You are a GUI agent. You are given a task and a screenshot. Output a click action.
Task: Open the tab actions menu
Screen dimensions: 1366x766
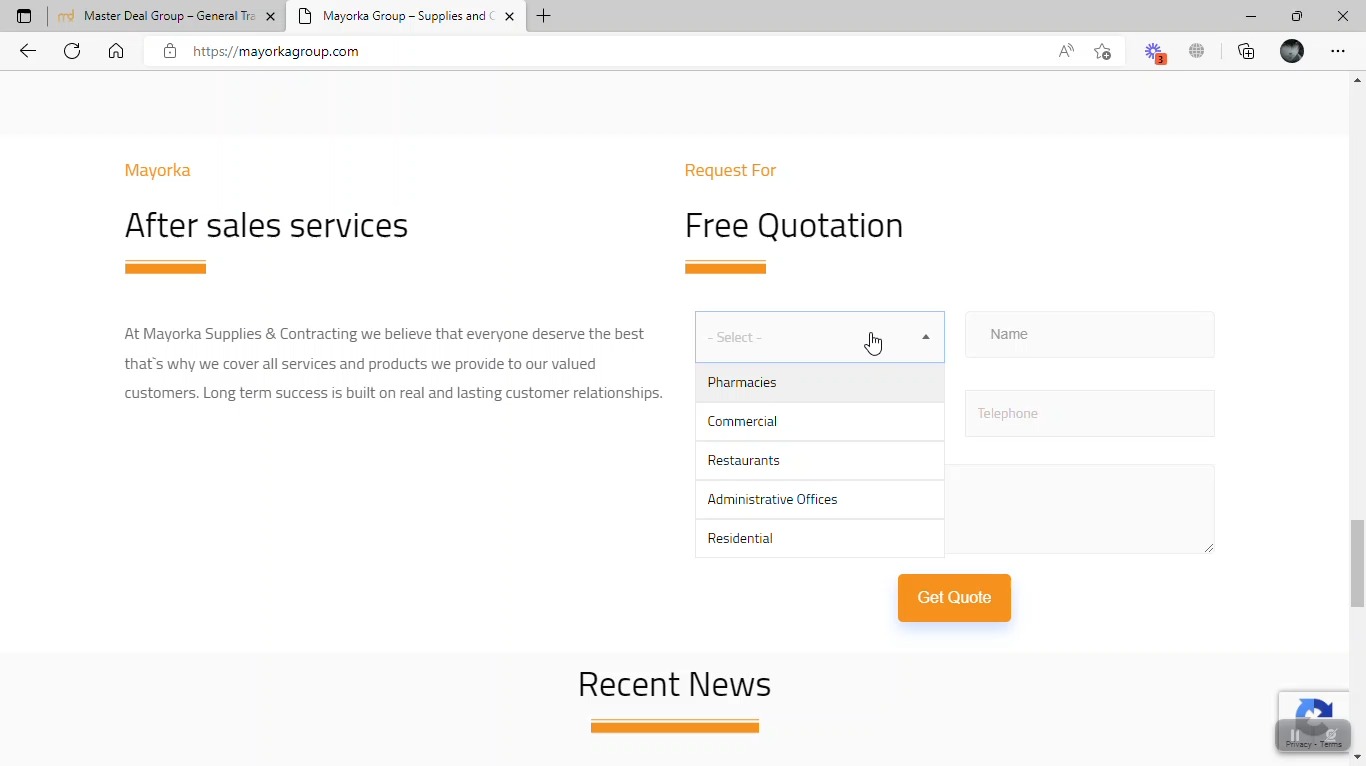click(x=24, y=16)
